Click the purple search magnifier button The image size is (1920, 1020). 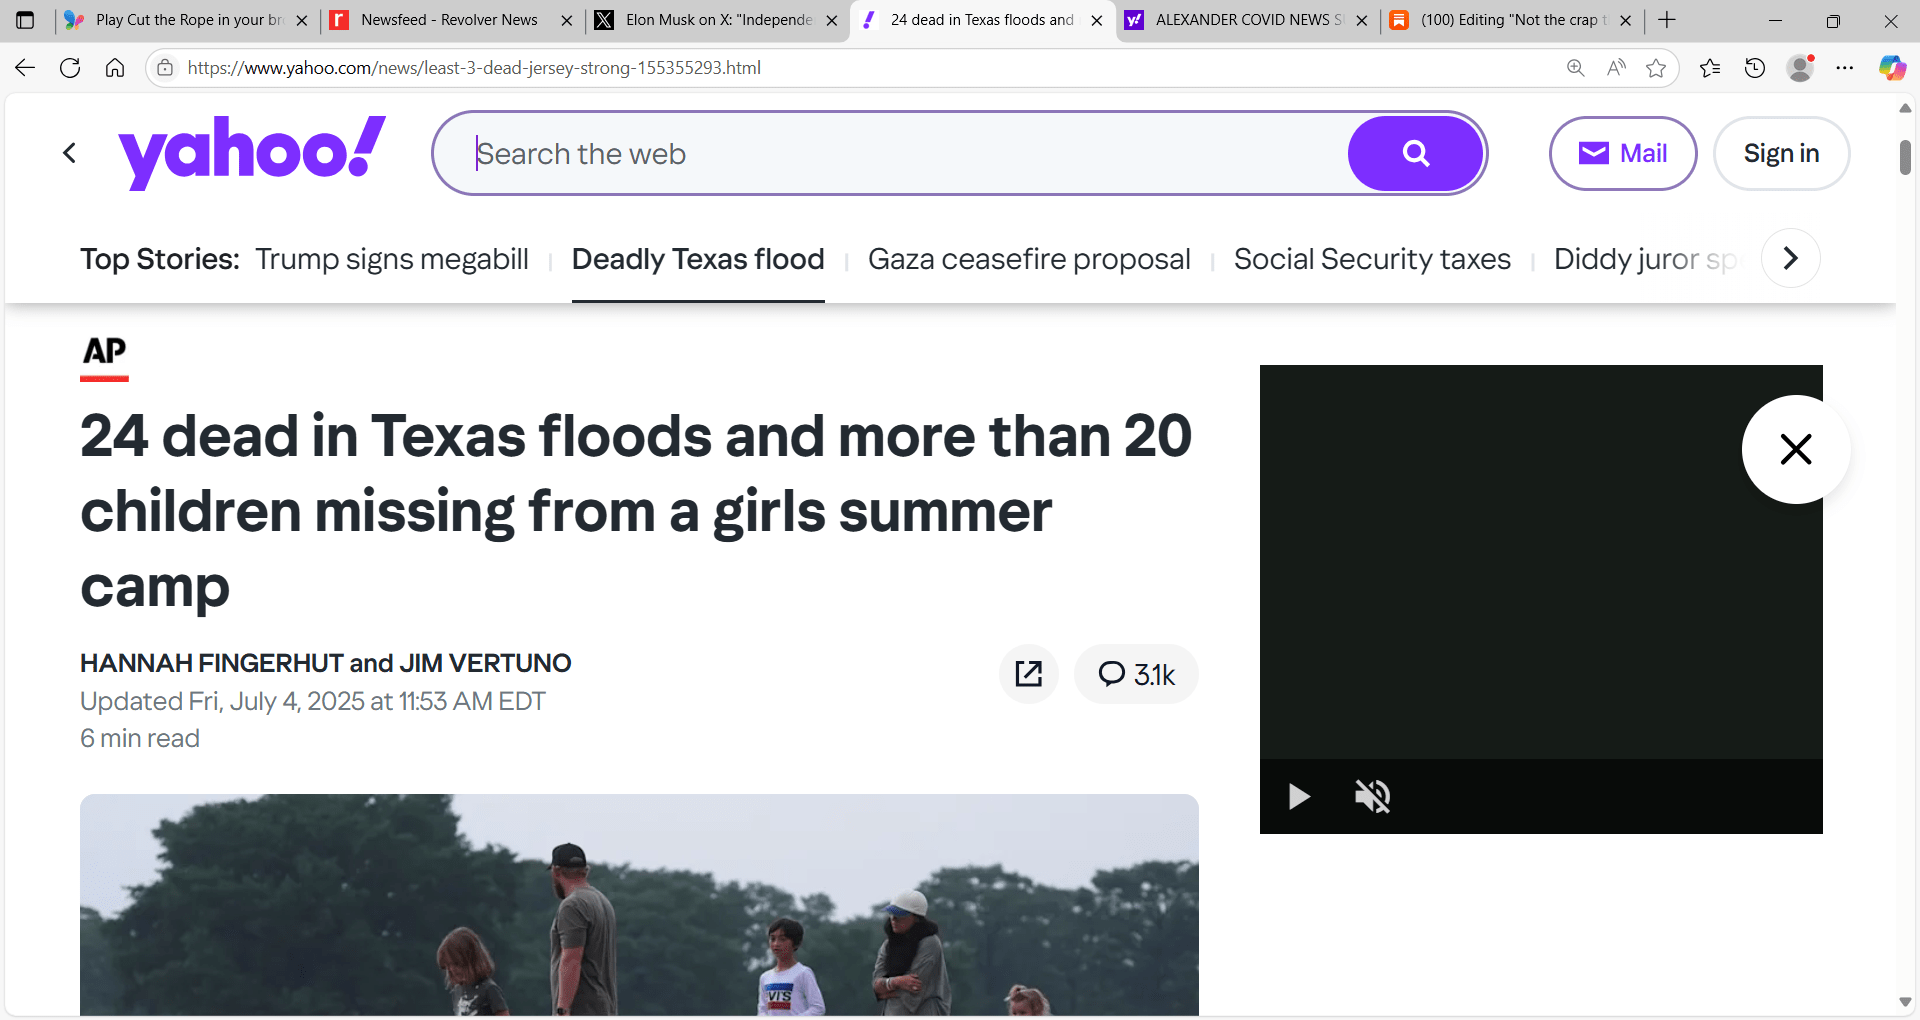click(x=1415, y=153)
